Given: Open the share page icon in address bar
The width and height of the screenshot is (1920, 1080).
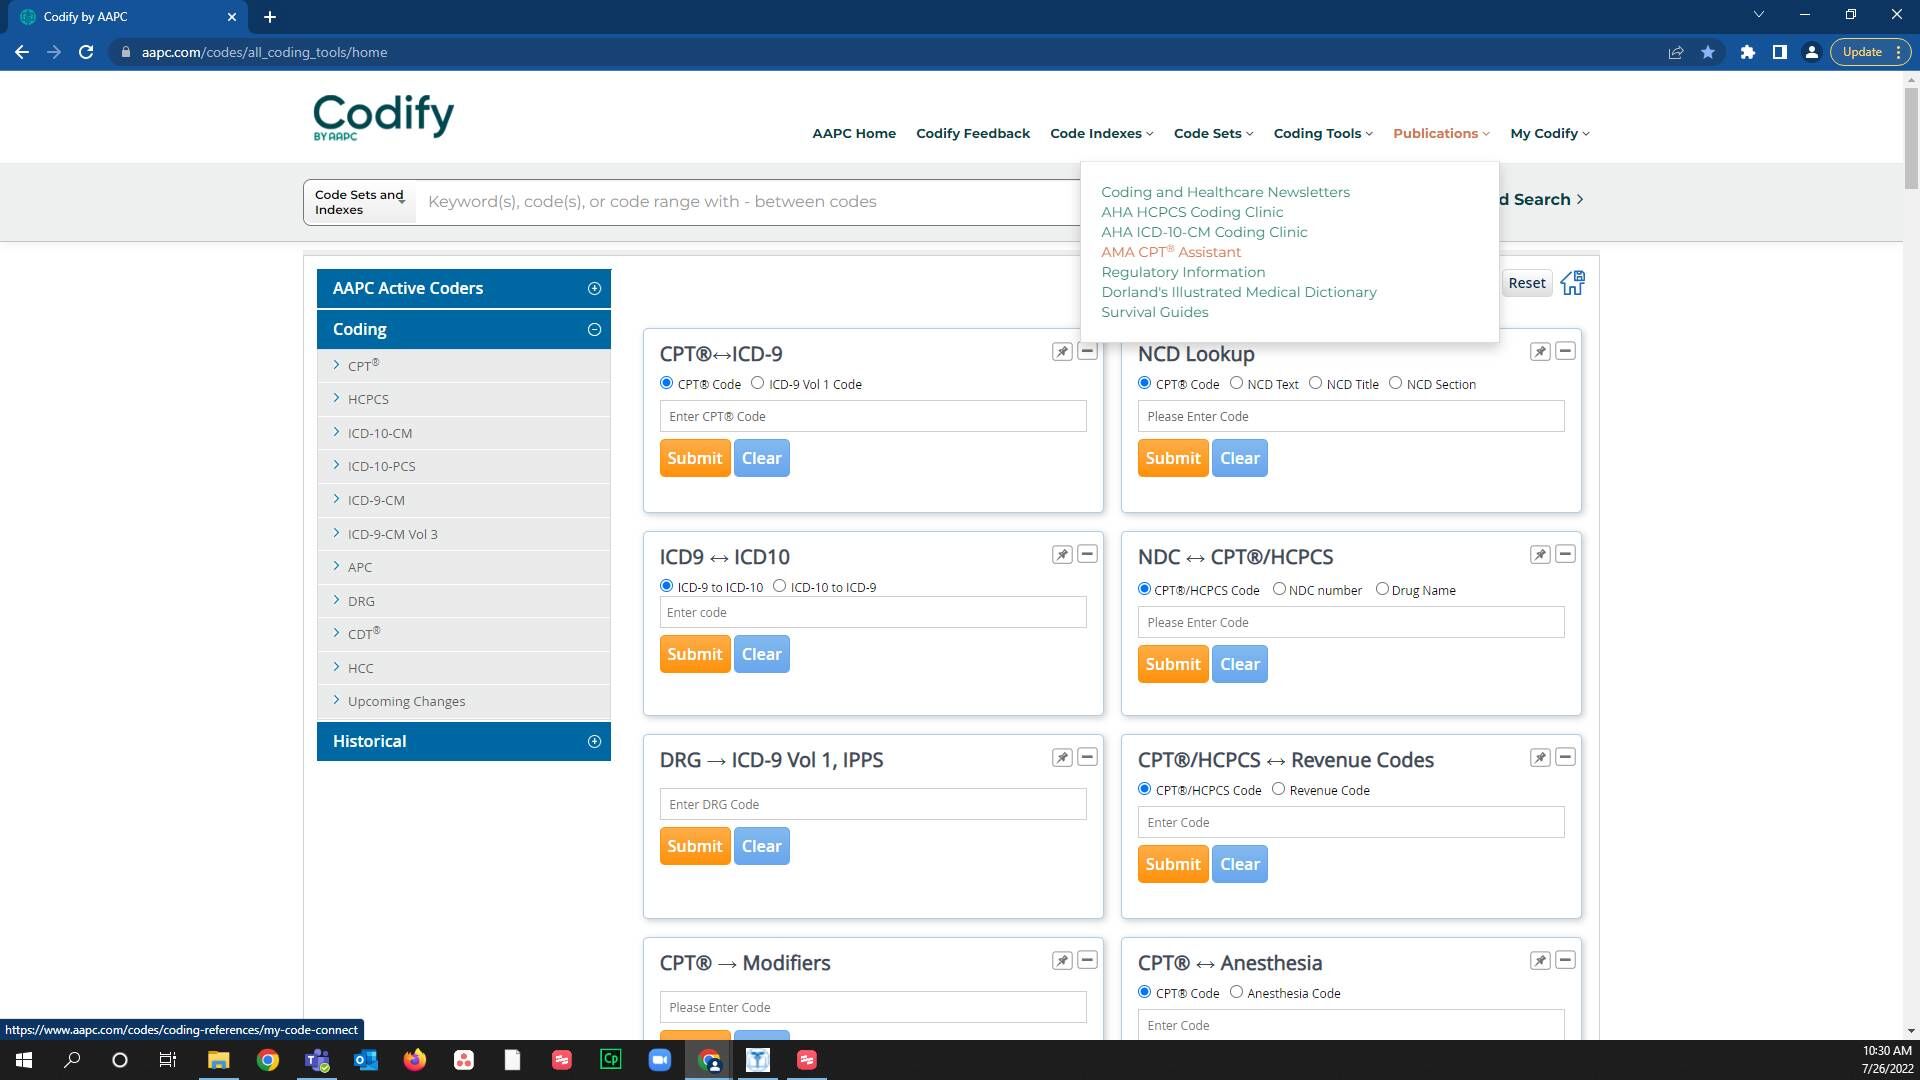Looking at the screenshot, I should click(x=1676, y=52).
